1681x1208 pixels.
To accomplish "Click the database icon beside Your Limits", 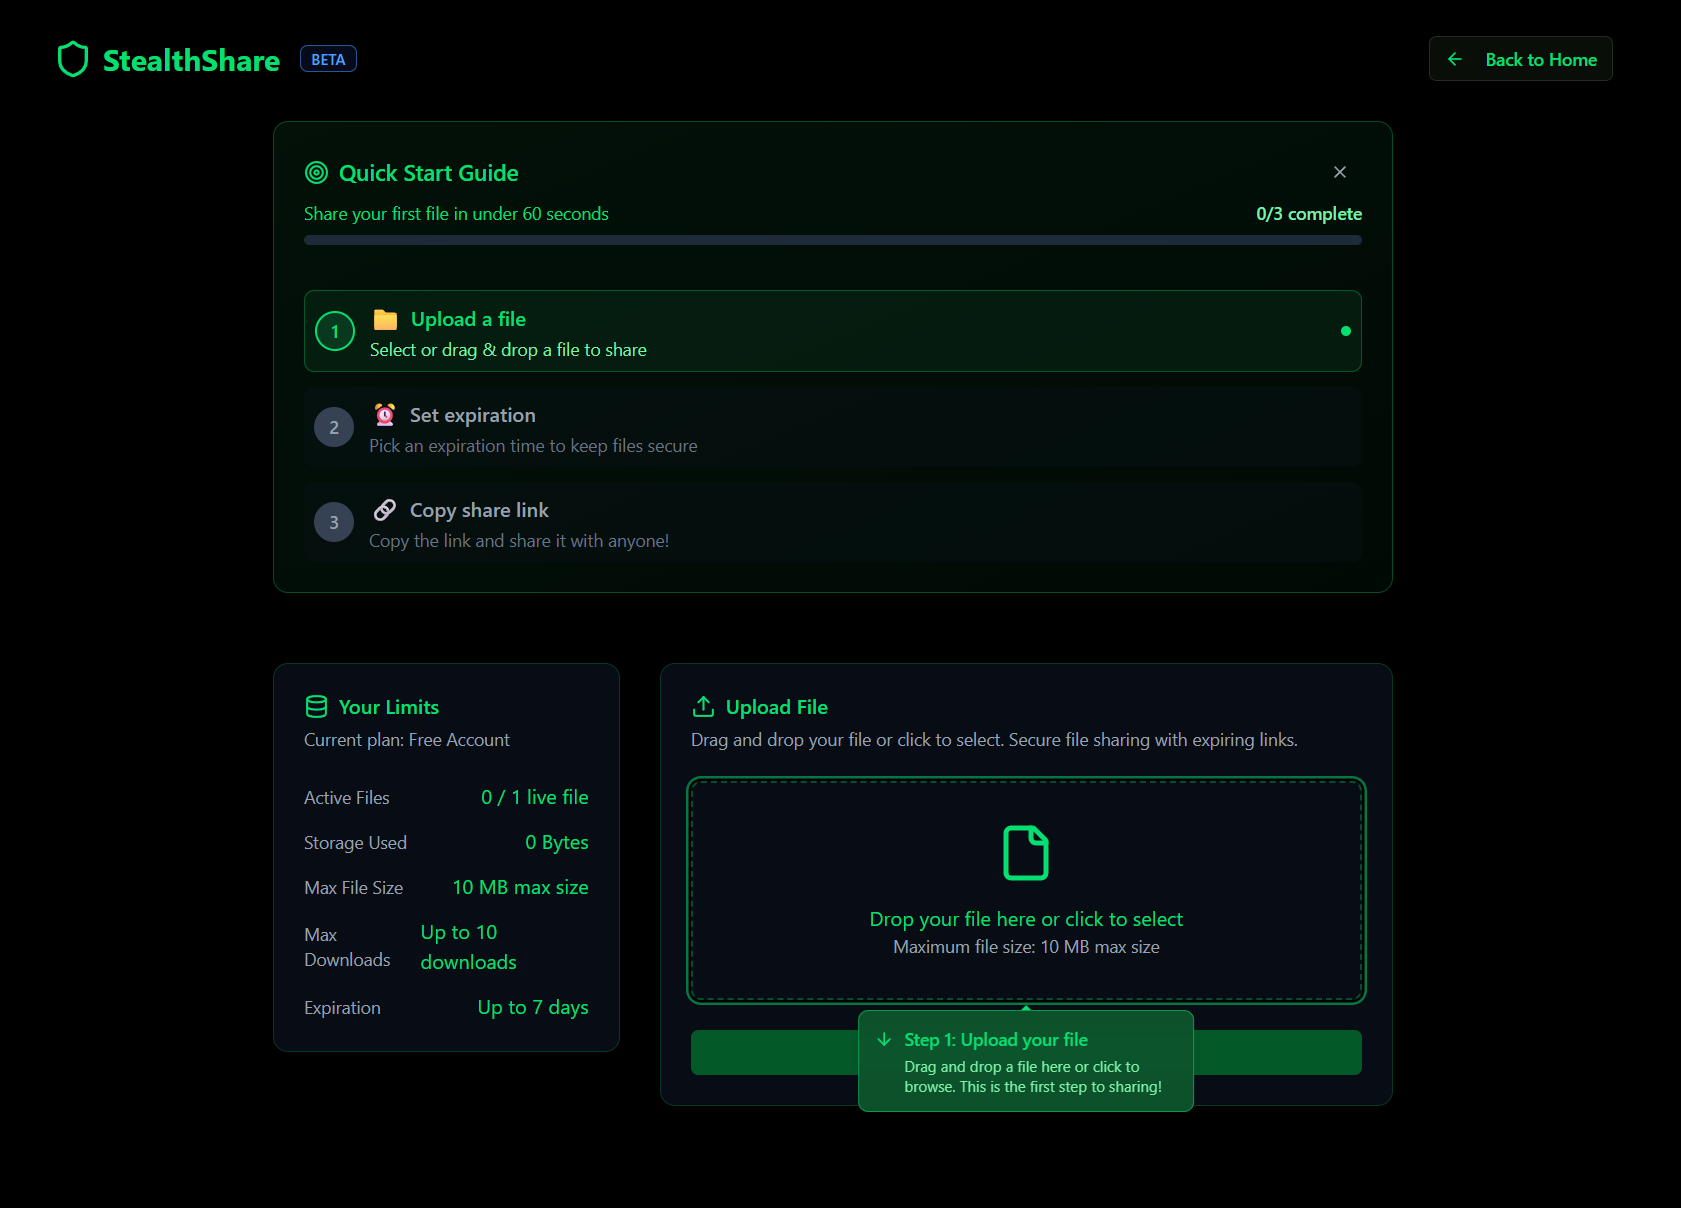I will (x=316, y=706).
